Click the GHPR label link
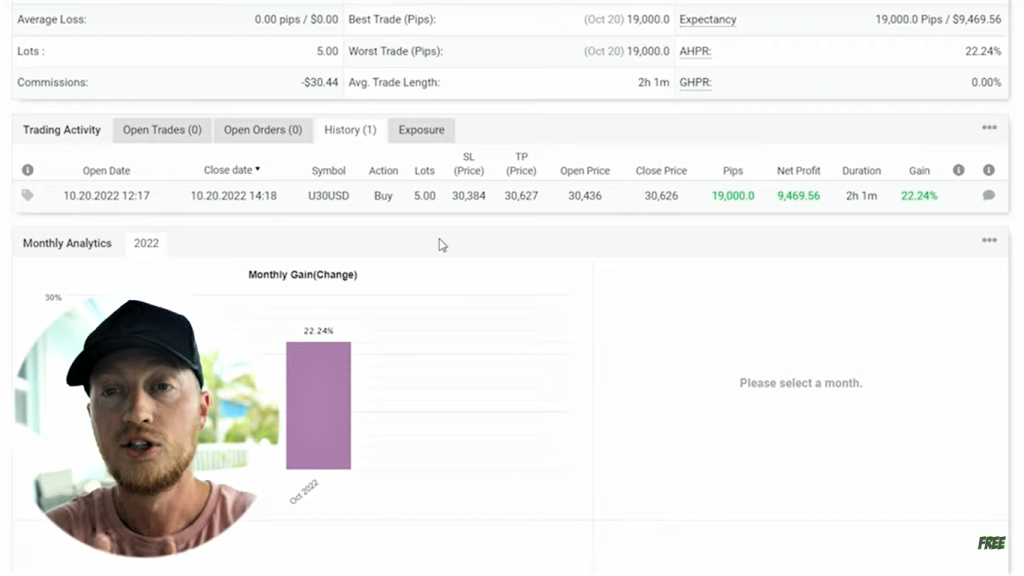Image resolution: width=1024 pixels, height=576 pixels. [x=695, y=82]
